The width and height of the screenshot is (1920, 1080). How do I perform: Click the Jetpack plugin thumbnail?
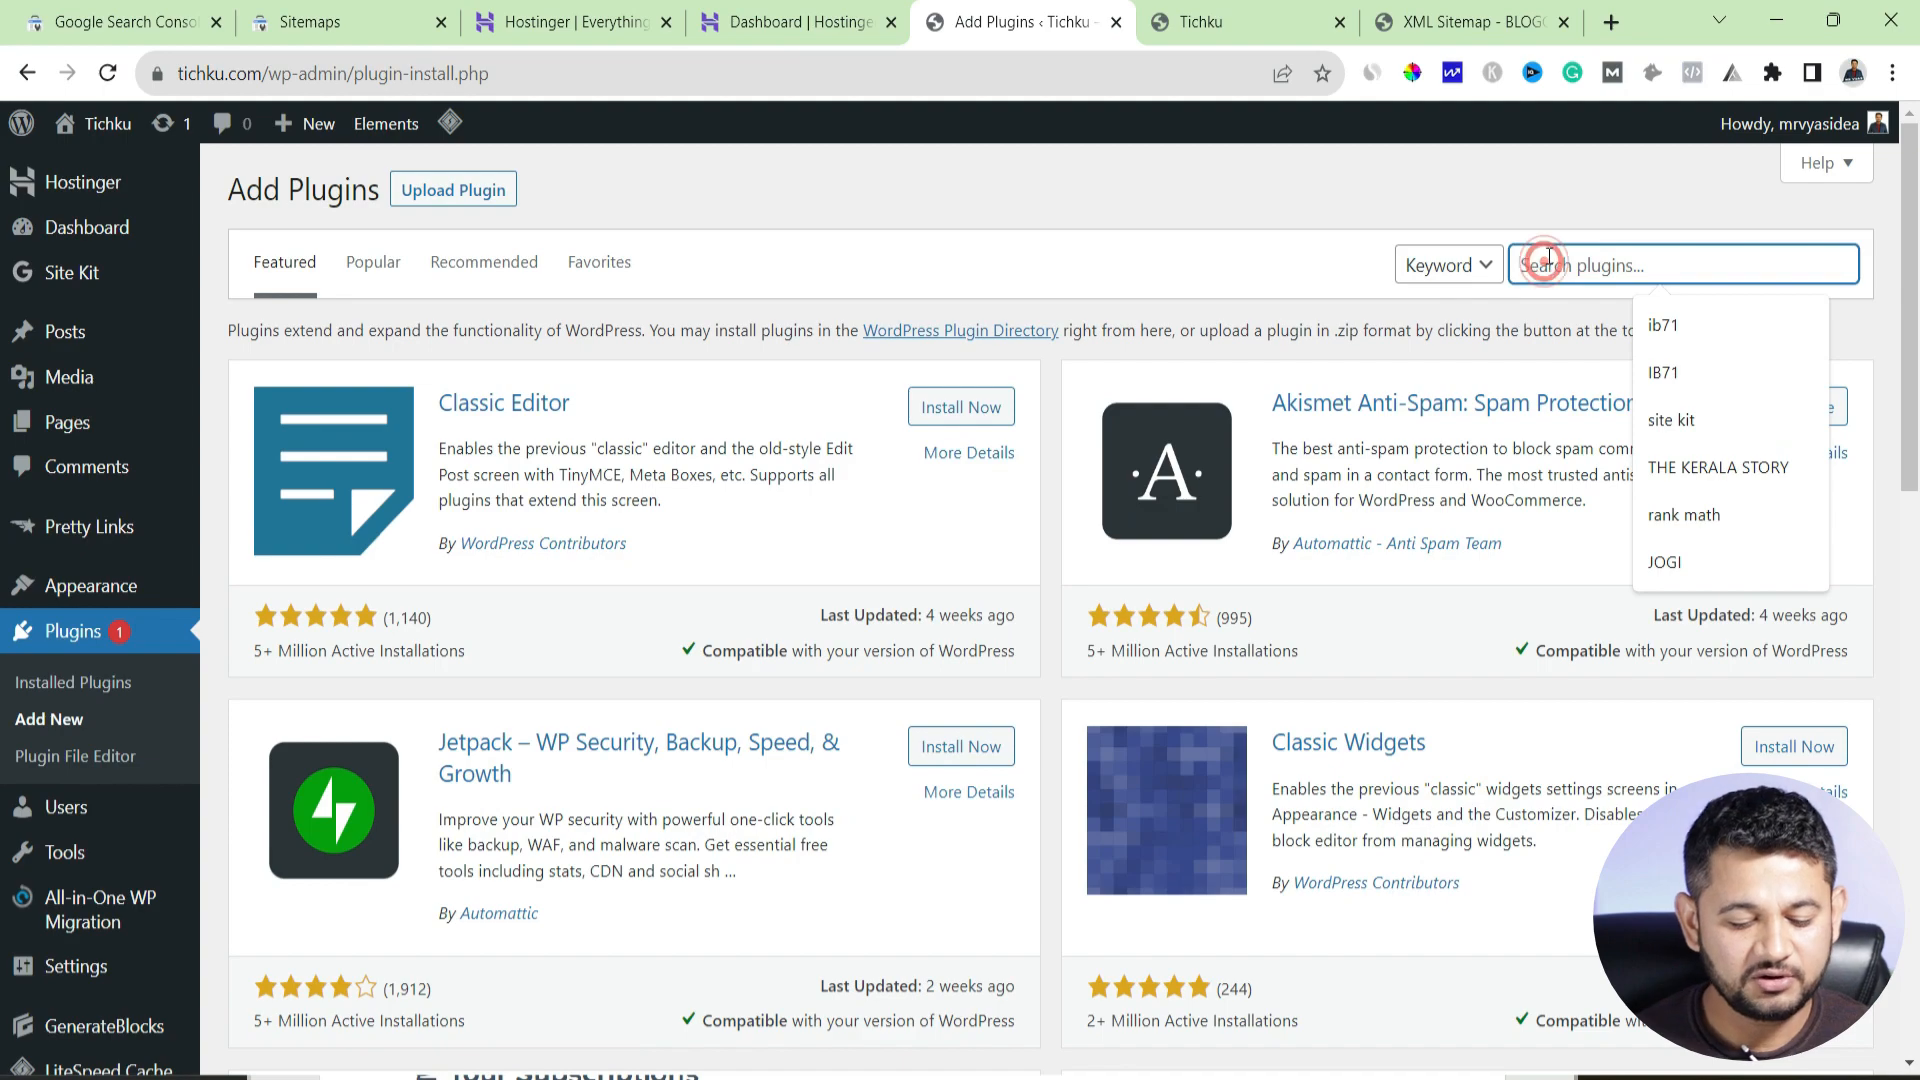(334, 810)
